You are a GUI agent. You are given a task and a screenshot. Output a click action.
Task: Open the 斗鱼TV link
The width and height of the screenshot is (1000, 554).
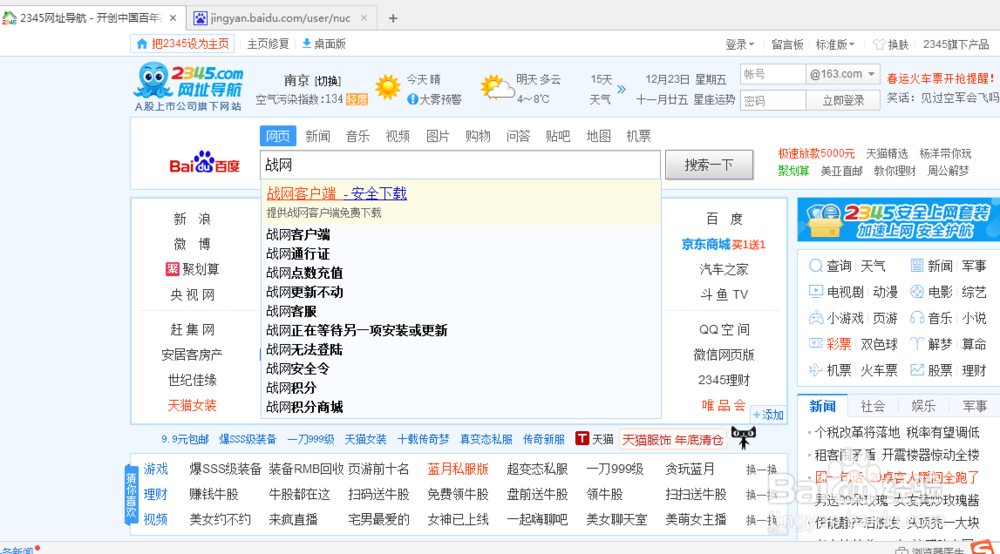click(723, 295)
